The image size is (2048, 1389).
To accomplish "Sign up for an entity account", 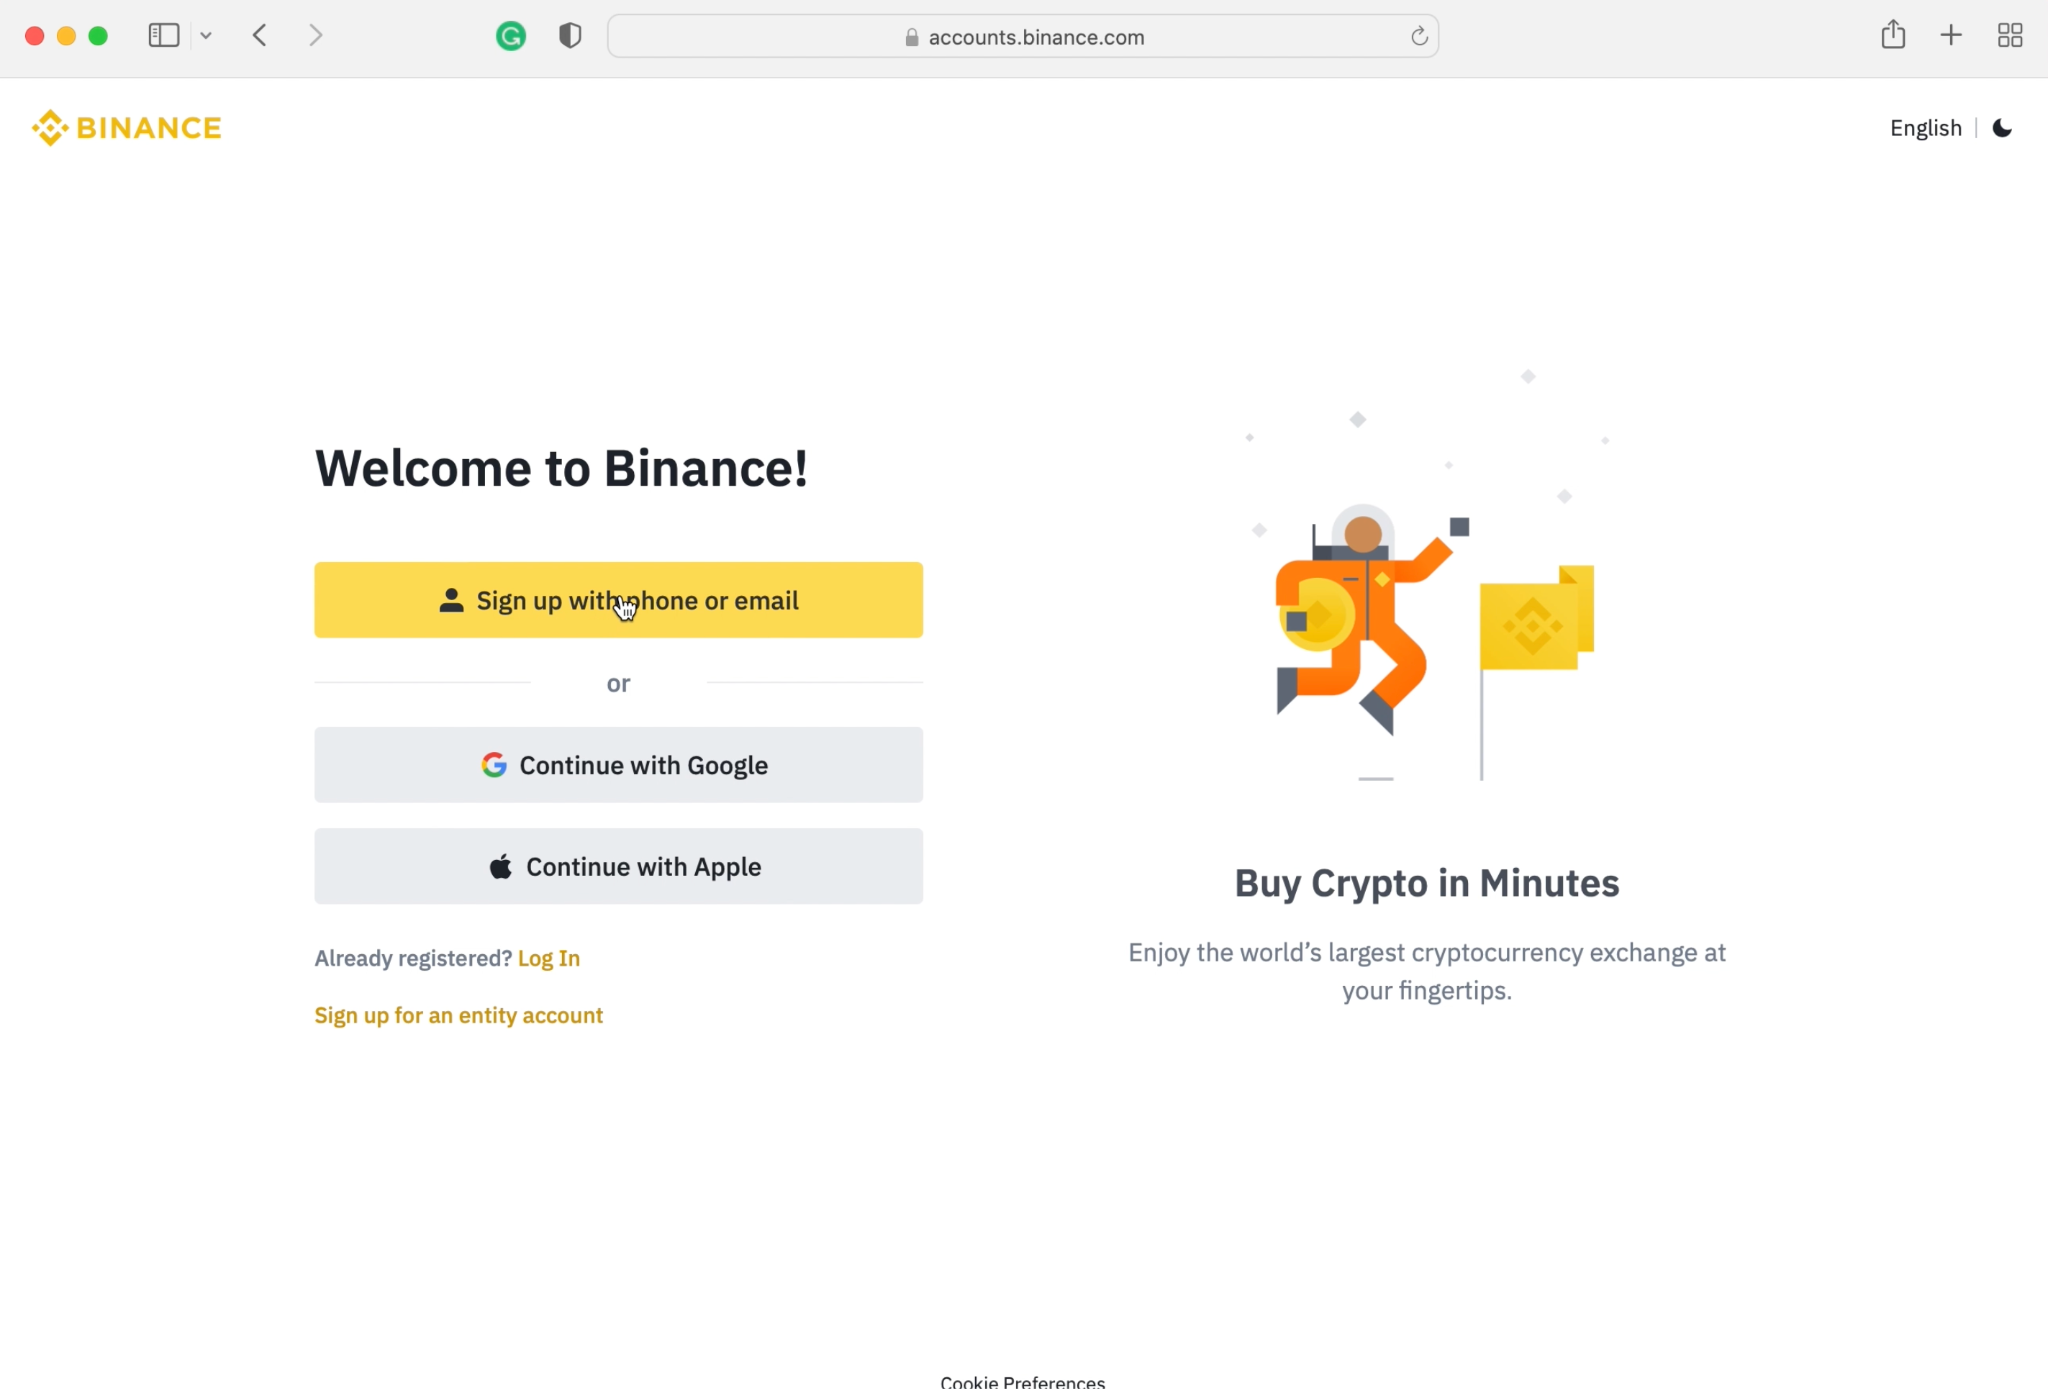I will pos(458,1015).
